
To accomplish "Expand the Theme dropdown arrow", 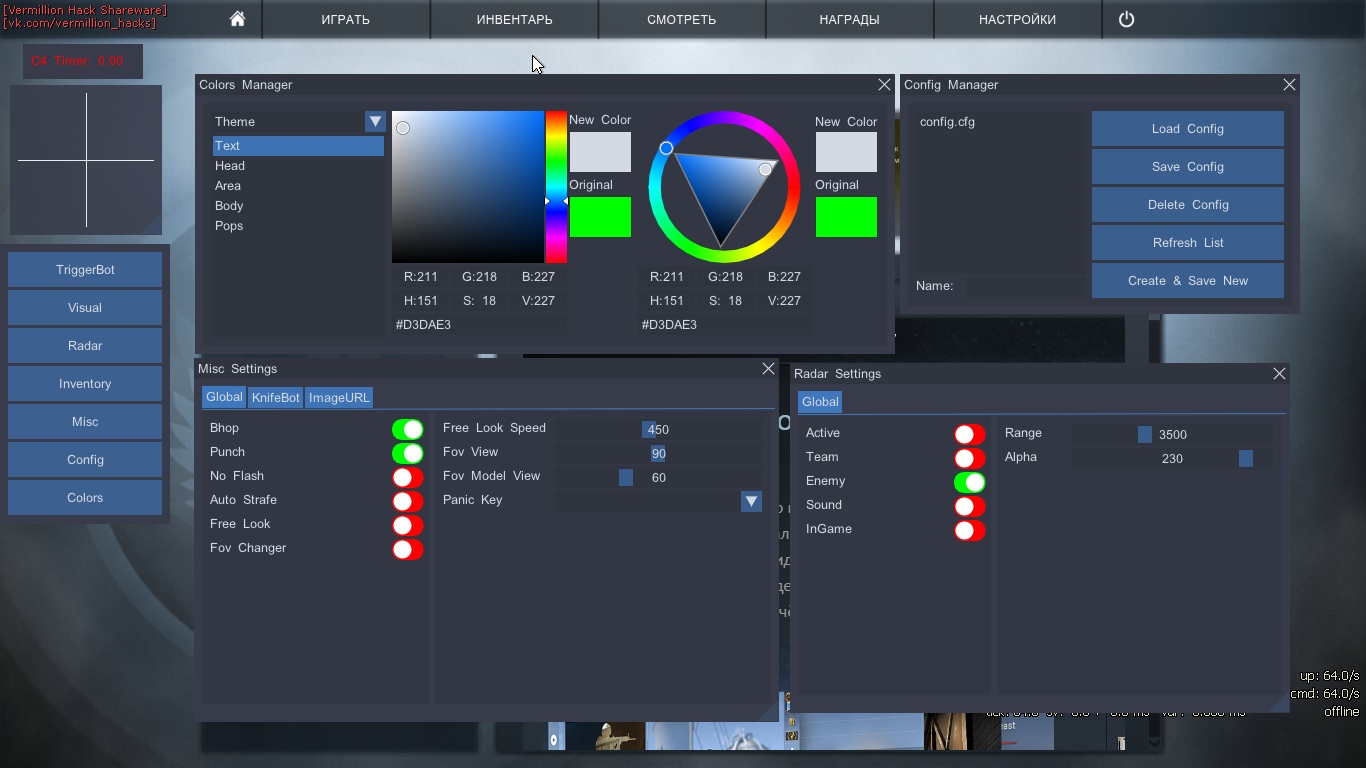I will coord(375,122).
